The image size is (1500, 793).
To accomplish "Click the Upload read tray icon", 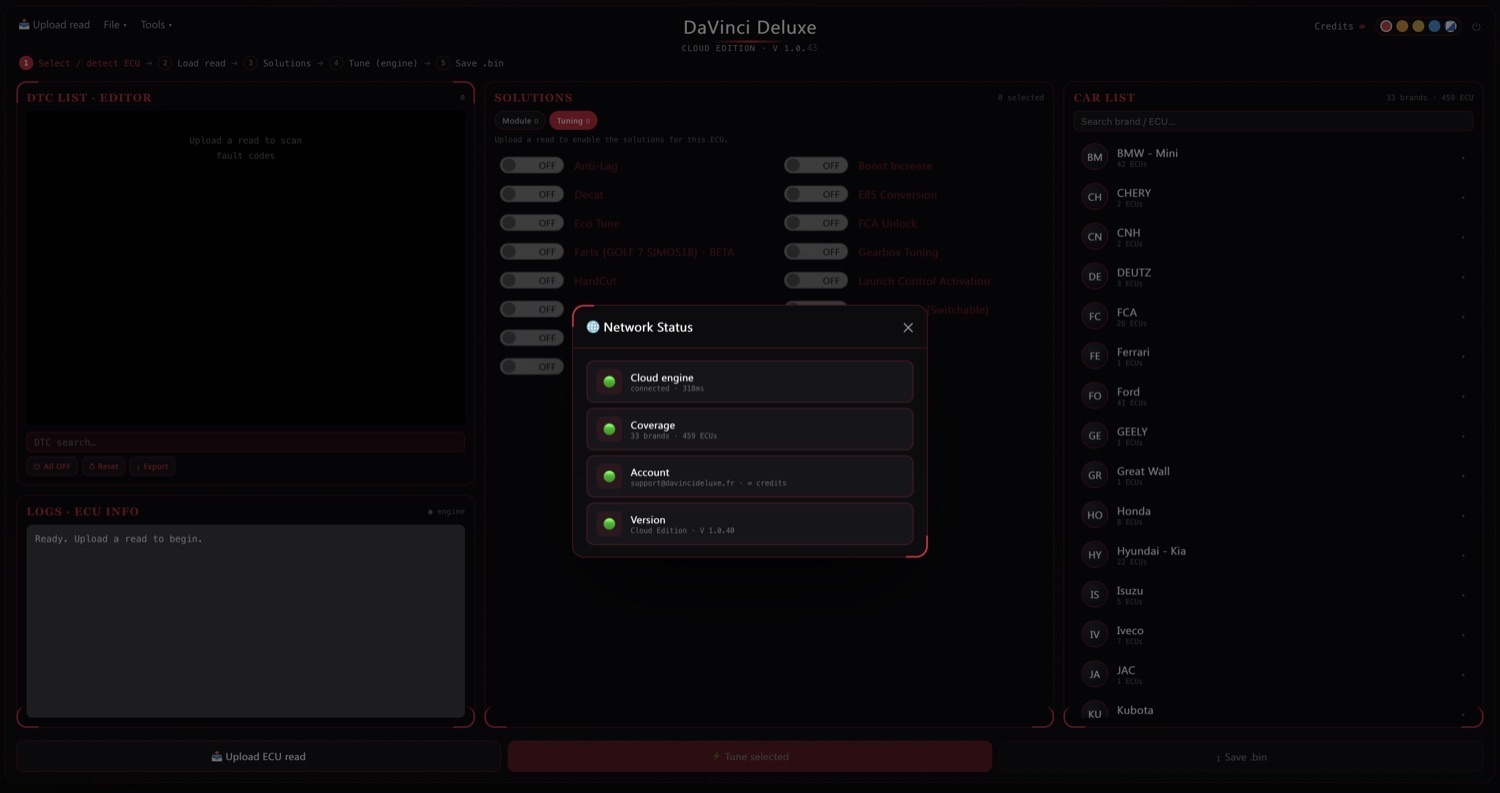I will (x=24, y=25).
